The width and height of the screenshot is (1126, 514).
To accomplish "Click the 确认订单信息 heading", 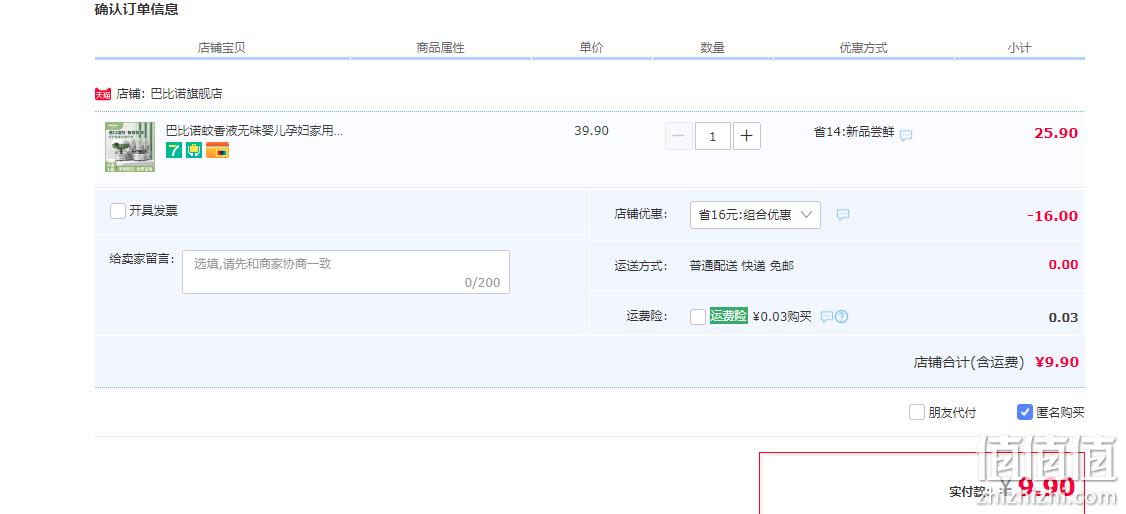I will pyautogui.click(x=136, y=10).
